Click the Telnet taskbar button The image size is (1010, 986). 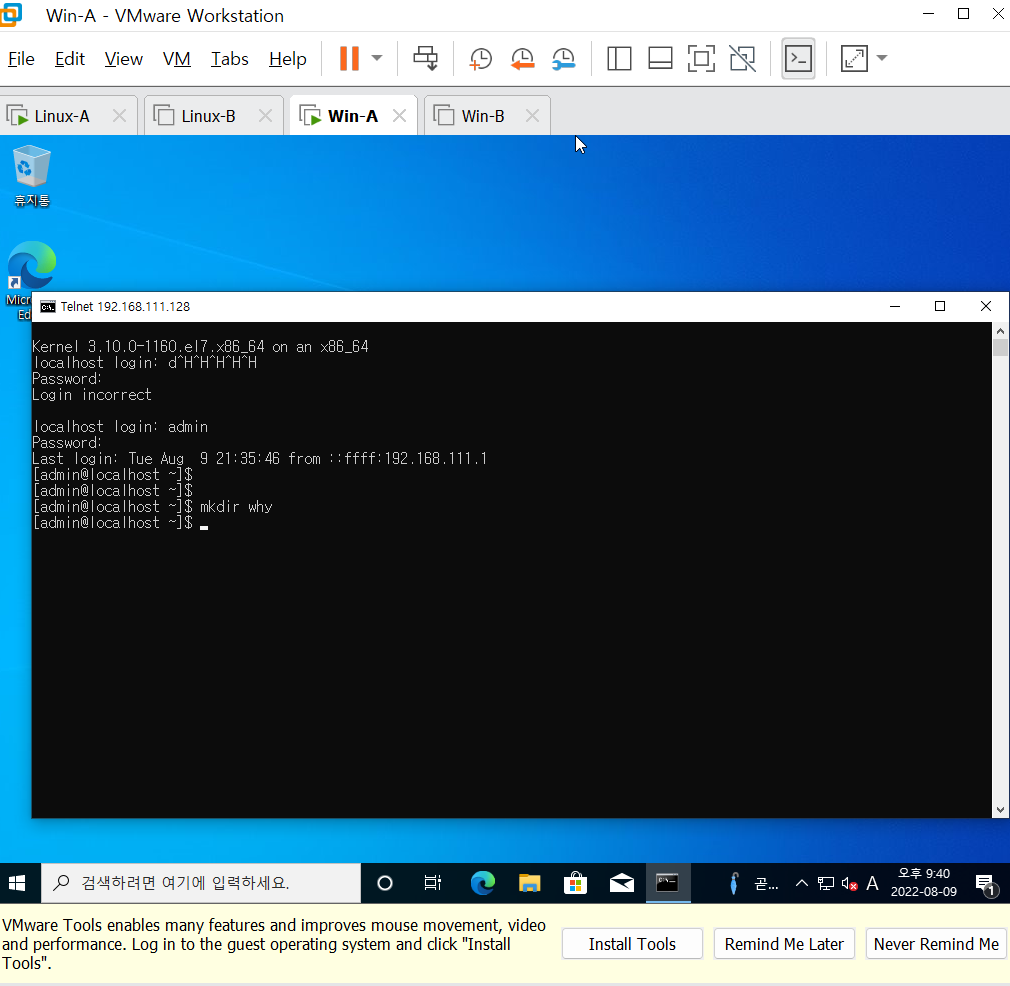(668, 883)
